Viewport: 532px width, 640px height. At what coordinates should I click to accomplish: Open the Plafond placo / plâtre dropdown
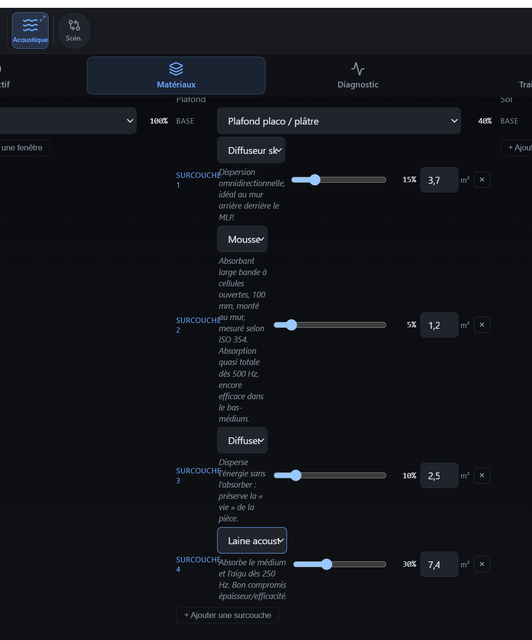click(x=339, y=121)
